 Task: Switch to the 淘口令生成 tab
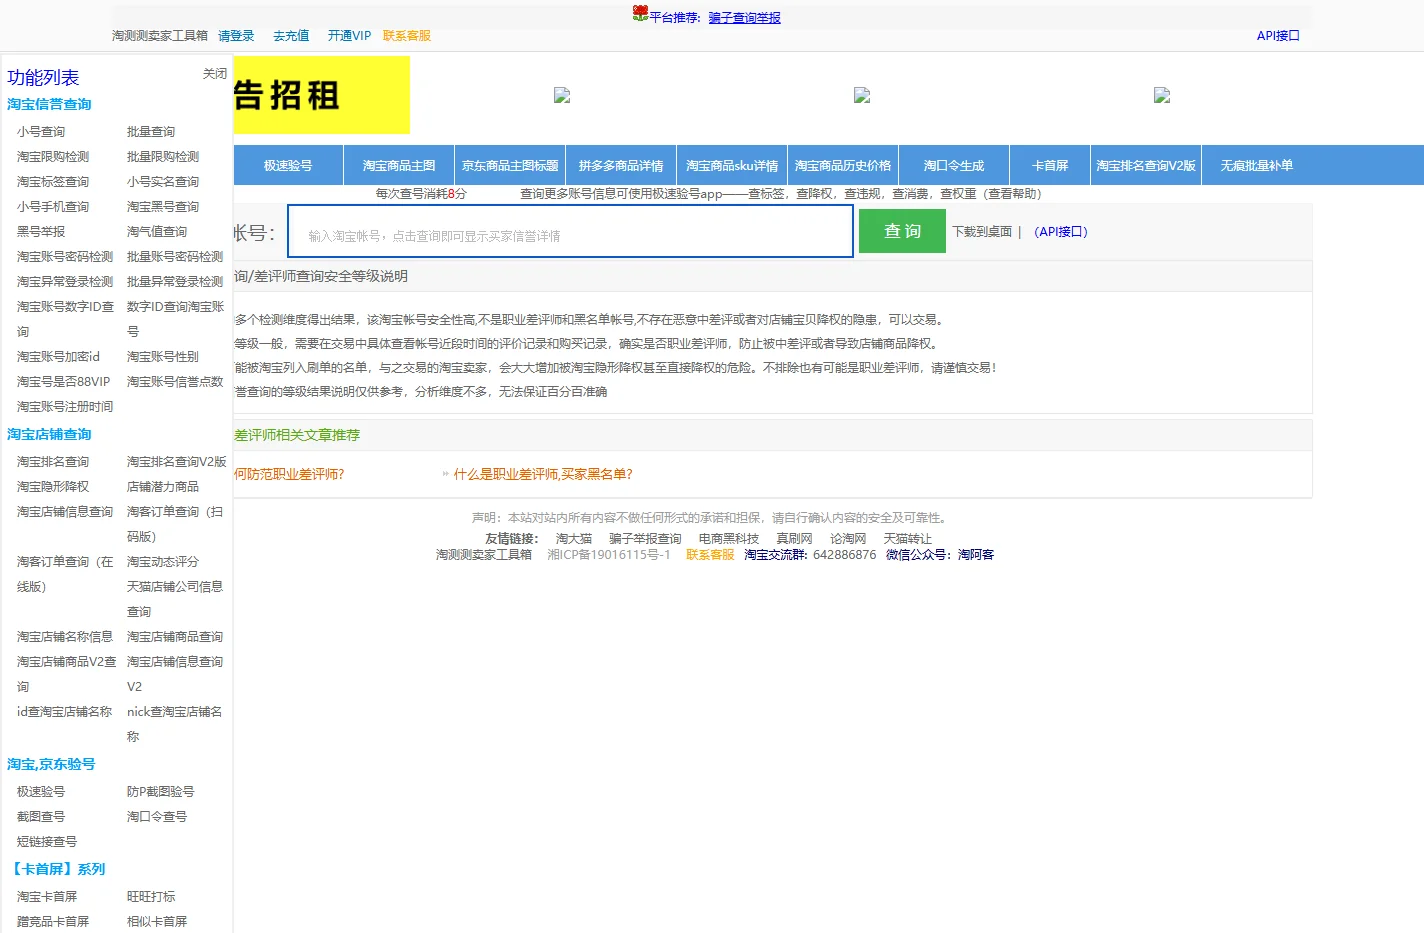(954, 166)
